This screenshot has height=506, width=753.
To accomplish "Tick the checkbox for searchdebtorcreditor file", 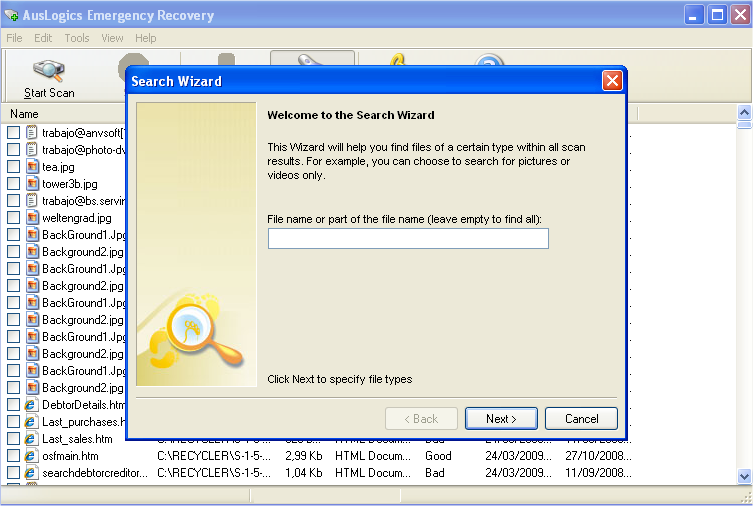I will pos(13,473).
